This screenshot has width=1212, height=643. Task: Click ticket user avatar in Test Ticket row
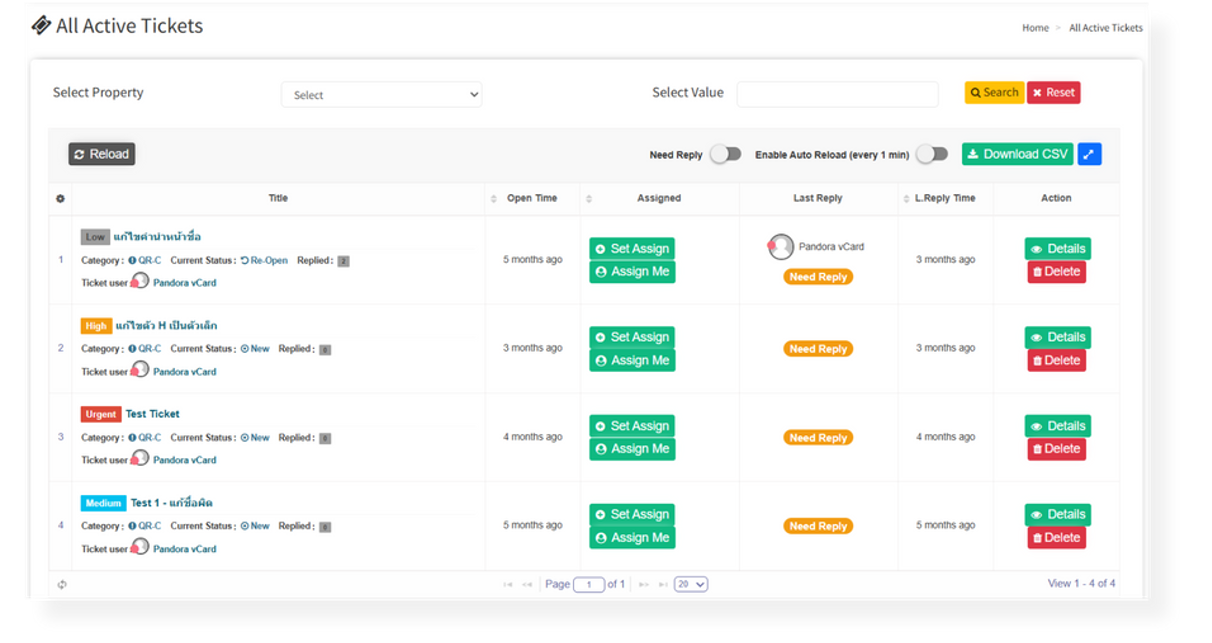(x=141, y=458)
